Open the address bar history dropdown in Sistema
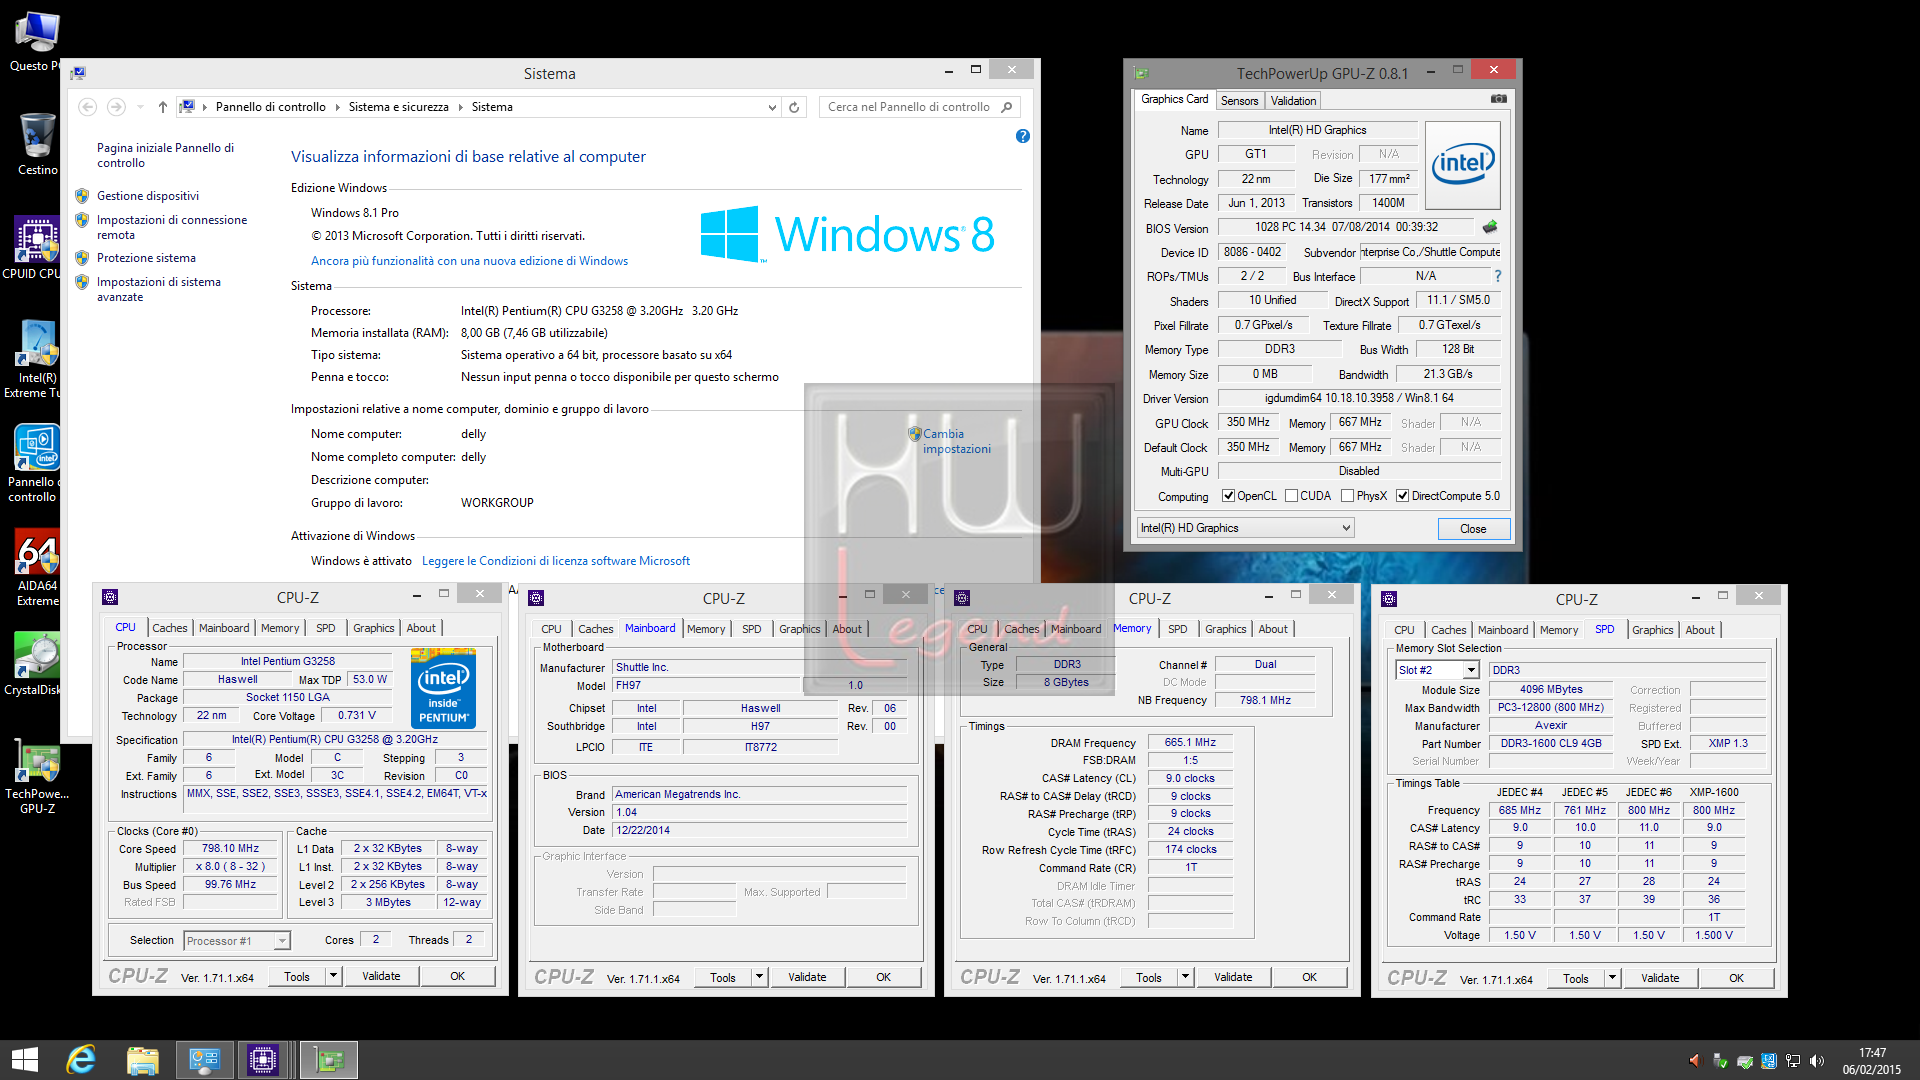This screenshot has height=1080, width=1920. click(x=771, y=107)
